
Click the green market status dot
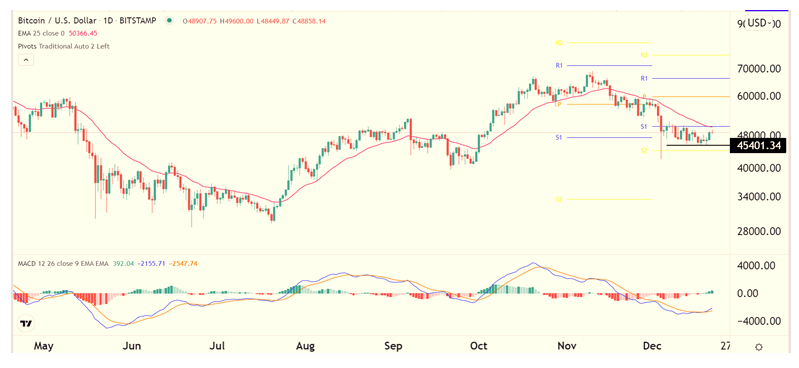[169, 21]
